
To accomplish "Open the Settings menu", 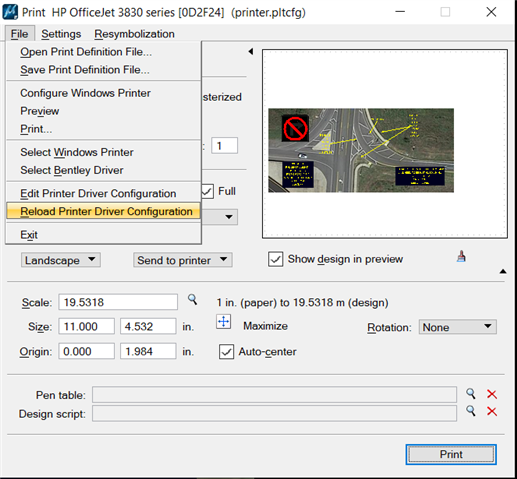I will (61, 34).
